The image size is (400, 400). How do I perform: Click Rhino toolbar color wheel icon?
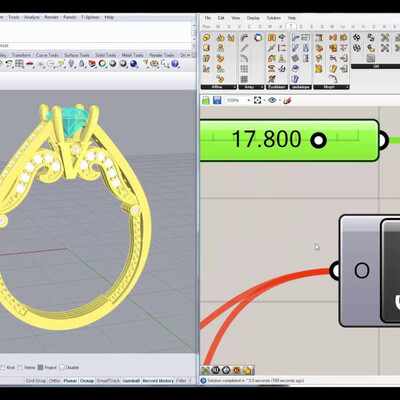[x=102, y=63]
